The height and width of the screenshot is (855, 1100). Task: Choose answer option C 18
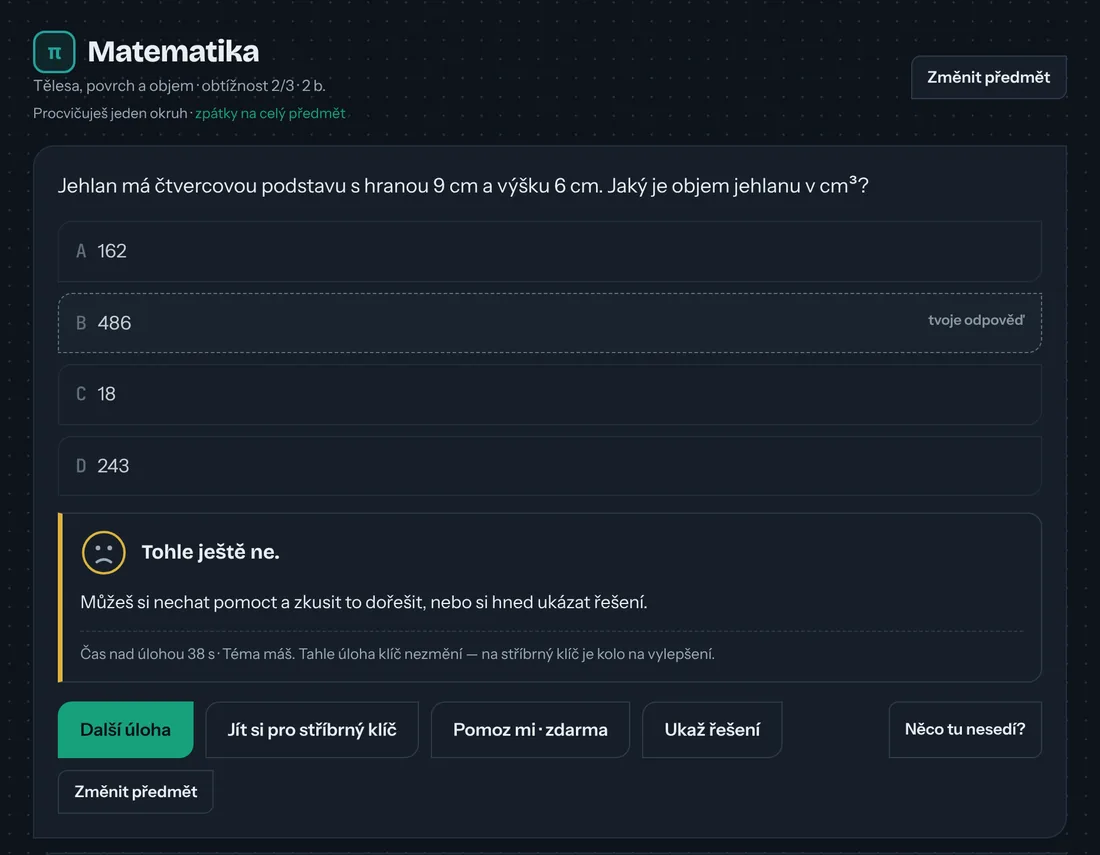pos(549,394)
